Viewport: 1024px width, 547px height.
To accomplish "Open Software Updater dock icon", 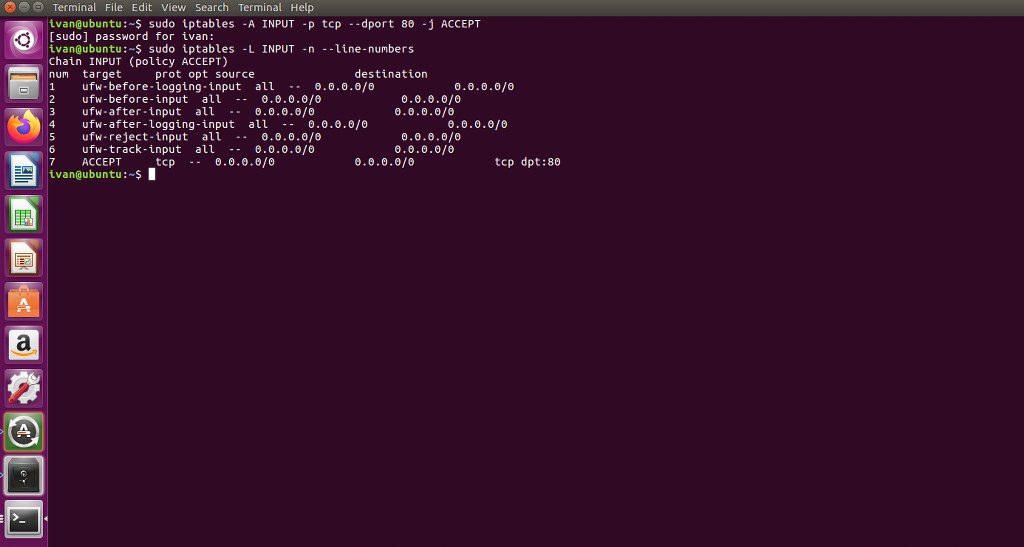I will (x=24, y=432).
